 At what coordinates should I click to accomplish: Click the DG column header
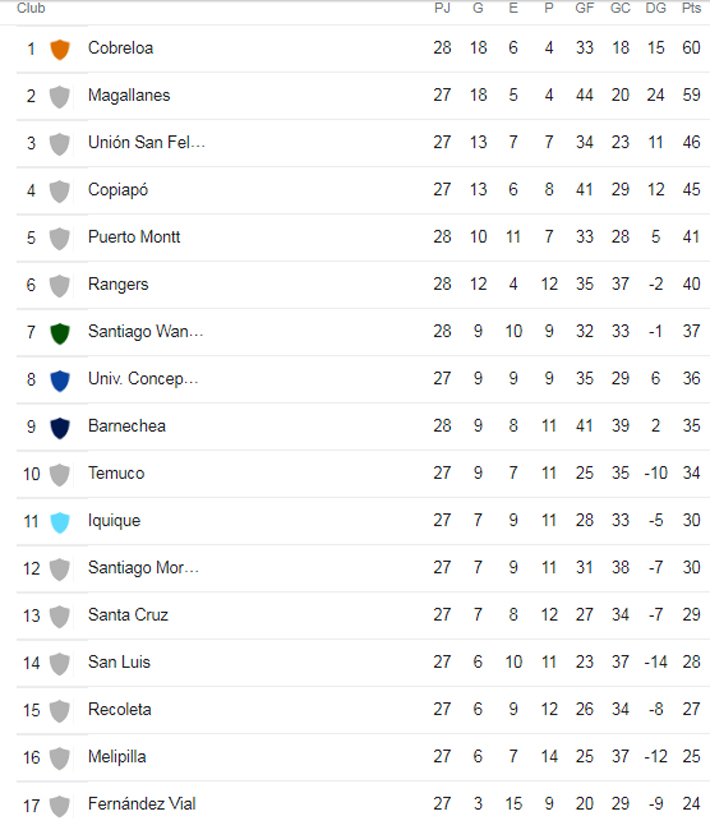655,8
